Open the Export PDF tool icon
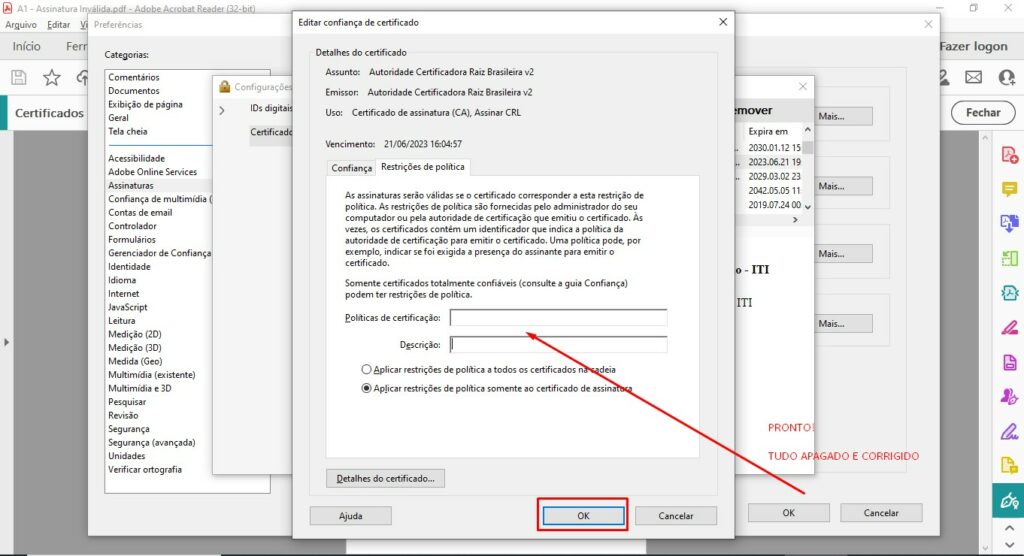 tap(1009, 223)
